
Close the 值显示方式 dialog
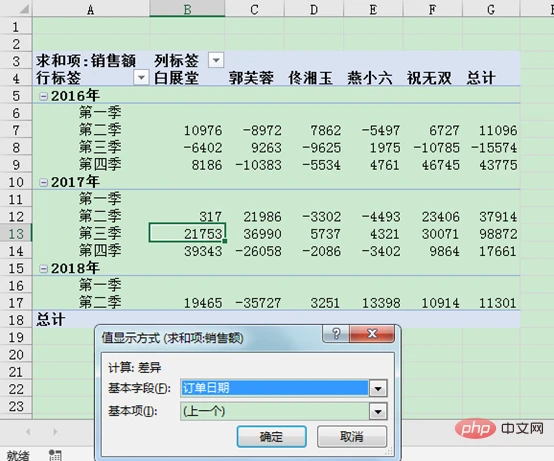coord(372,333)
